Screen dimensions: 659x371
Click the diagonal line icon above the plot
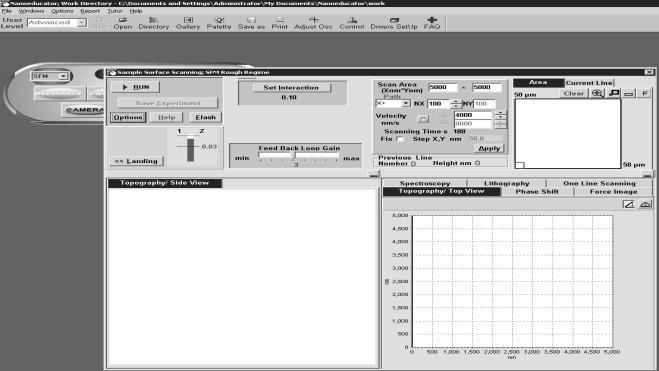pyautogui.click(x=629, y=204)
